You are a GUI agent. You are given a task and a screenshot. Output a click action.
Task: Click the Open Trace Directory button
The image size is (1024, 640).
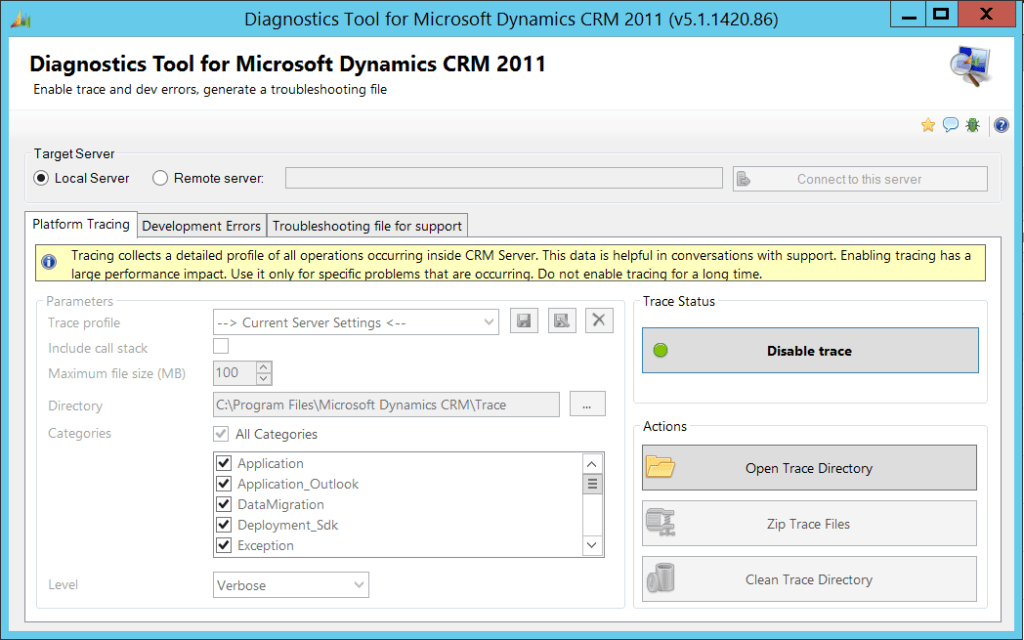click(809, 468)
